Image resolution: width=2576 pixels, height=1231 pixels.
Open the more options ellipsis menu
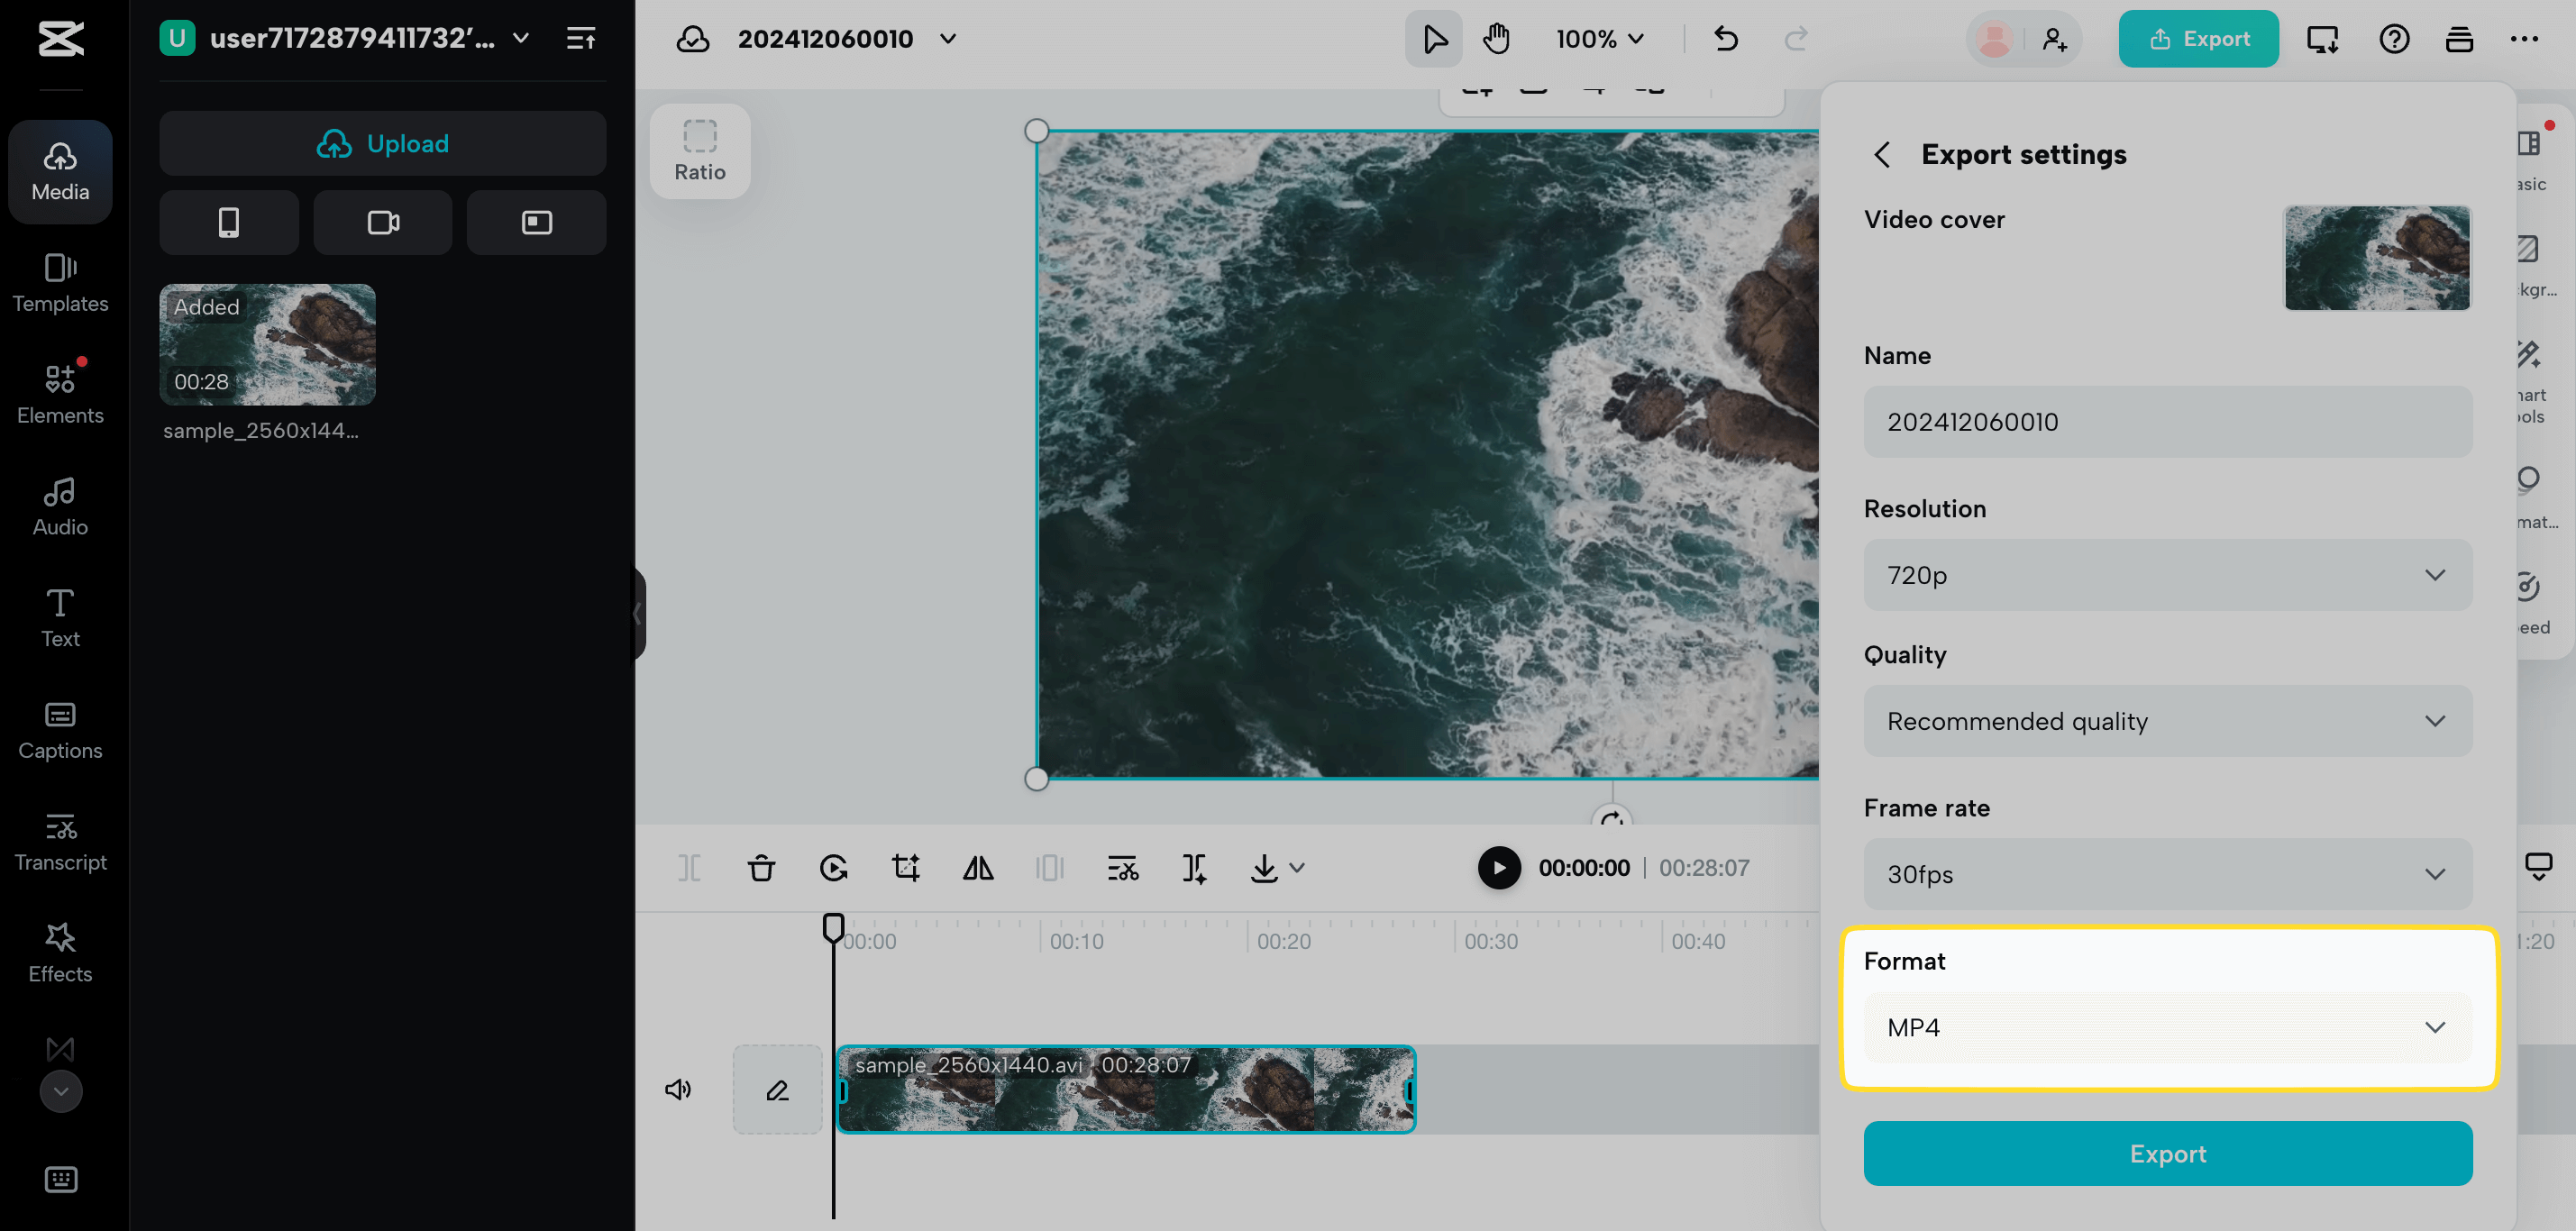click(2524, 39)
